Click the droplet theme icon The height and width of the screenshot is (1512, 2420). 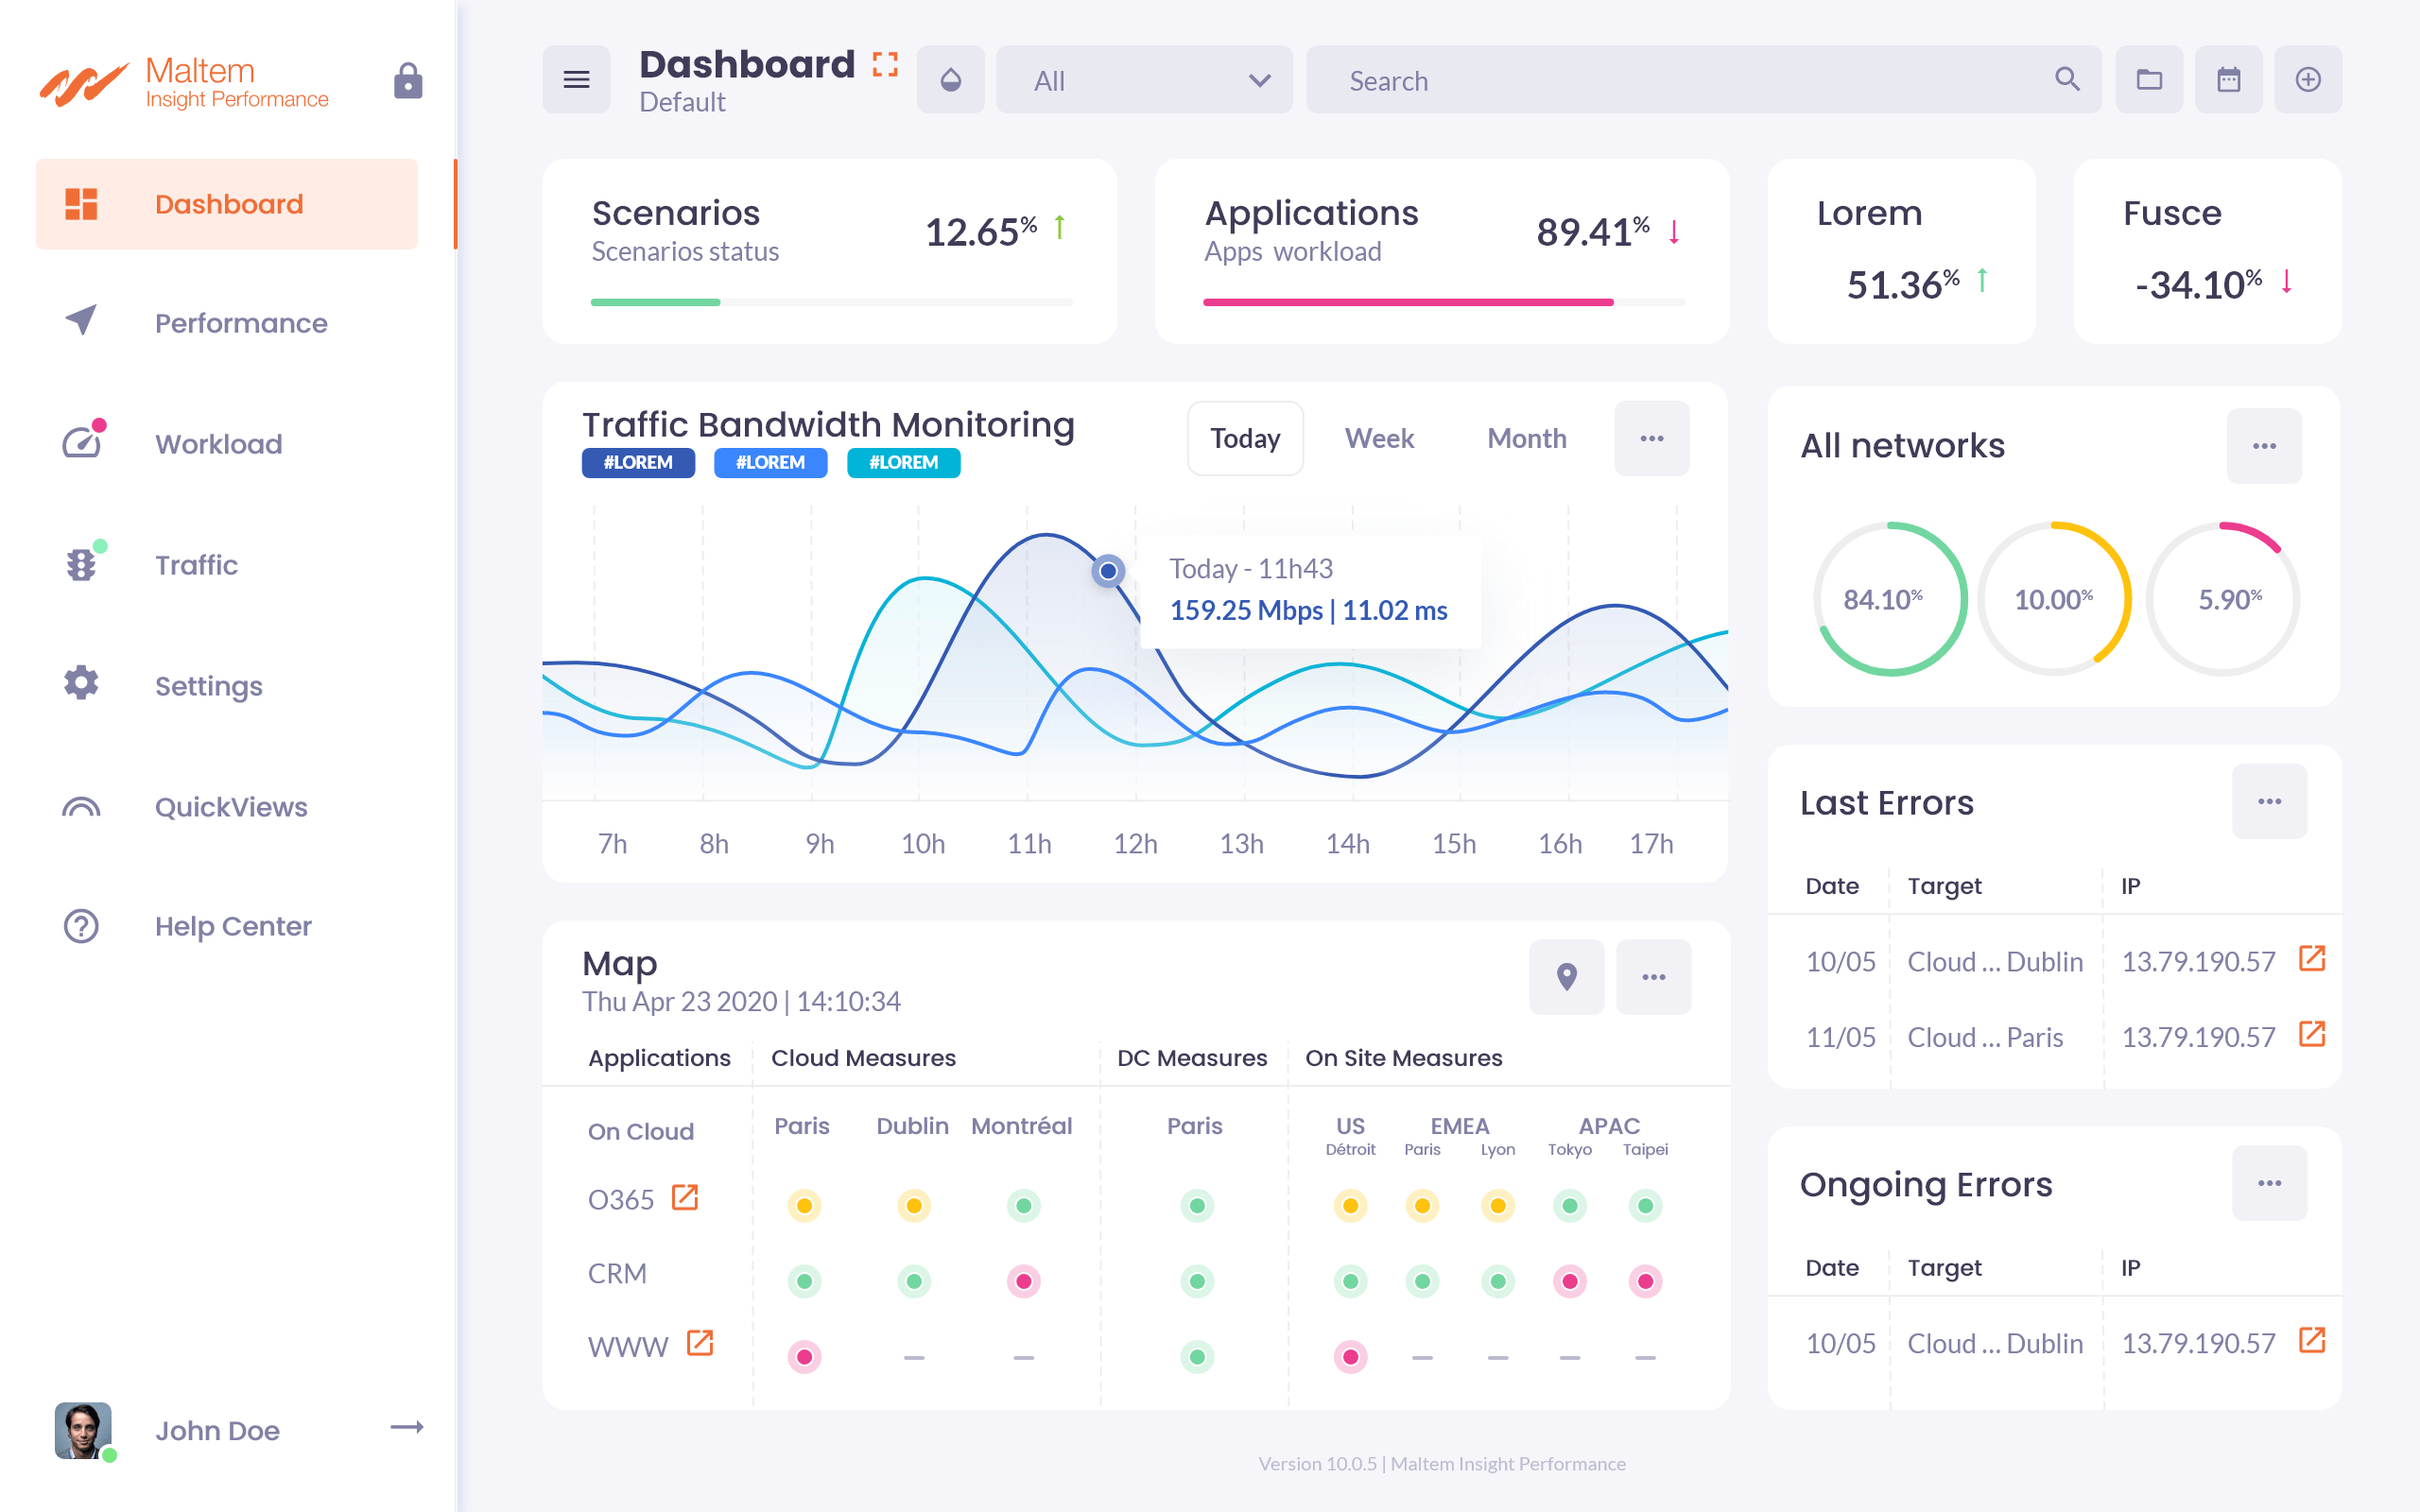[x=950, y=80]
